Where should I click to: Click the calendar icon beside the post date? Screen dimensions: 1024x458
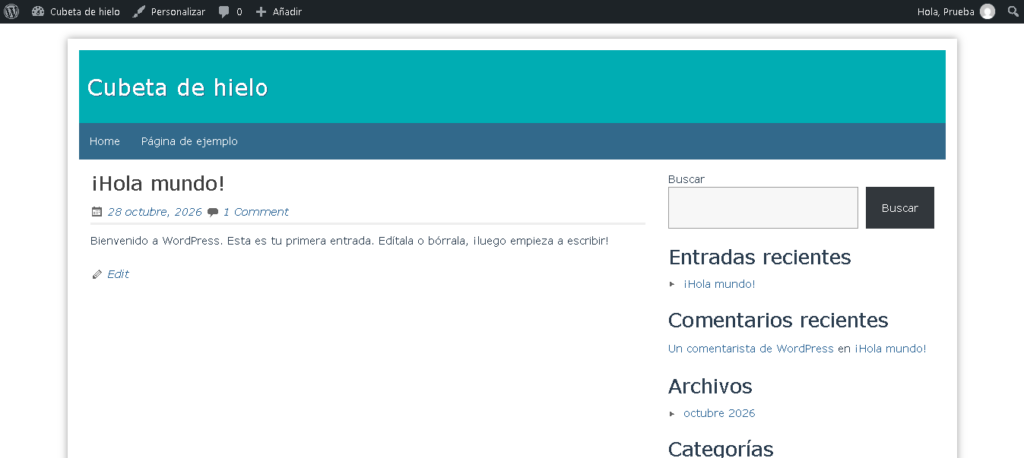tap(97, 211)
